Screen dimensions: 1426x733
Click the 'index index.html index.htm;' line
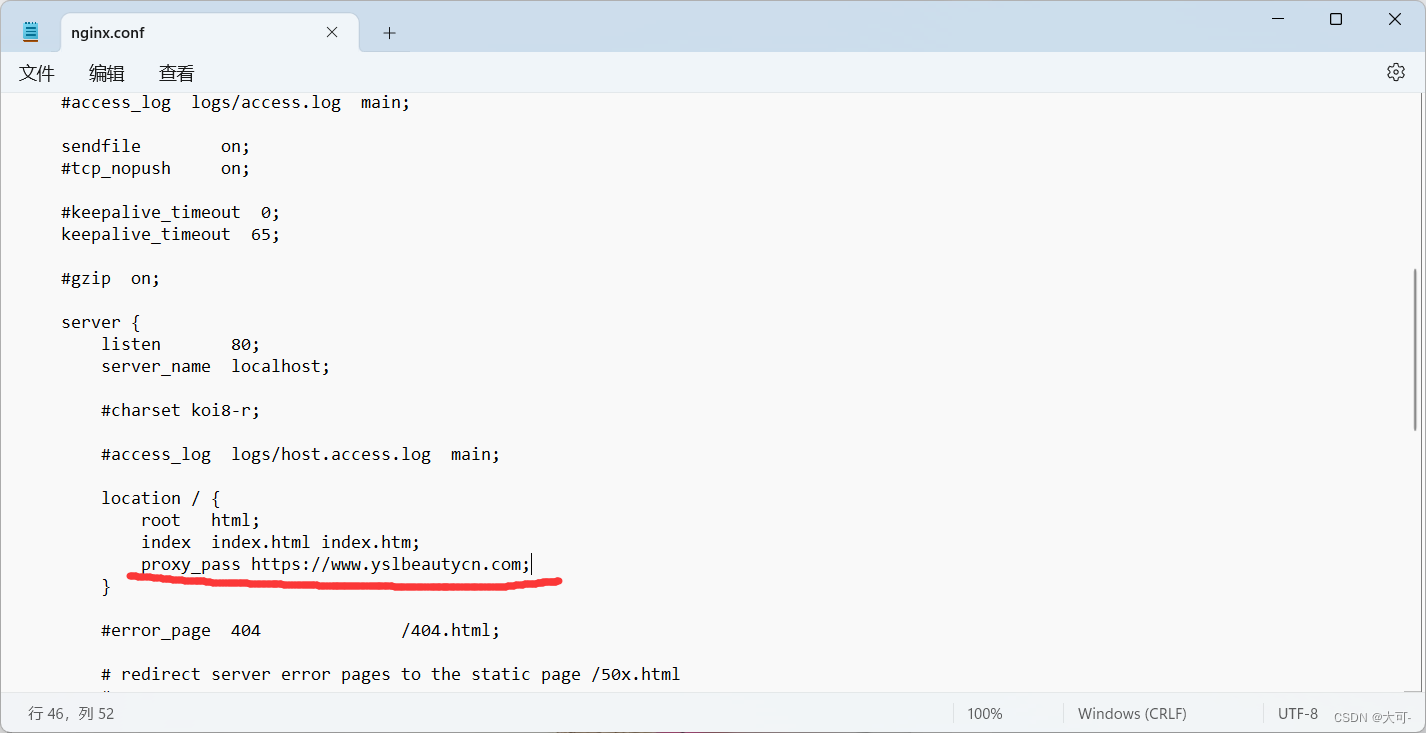[x=281, y=542]
